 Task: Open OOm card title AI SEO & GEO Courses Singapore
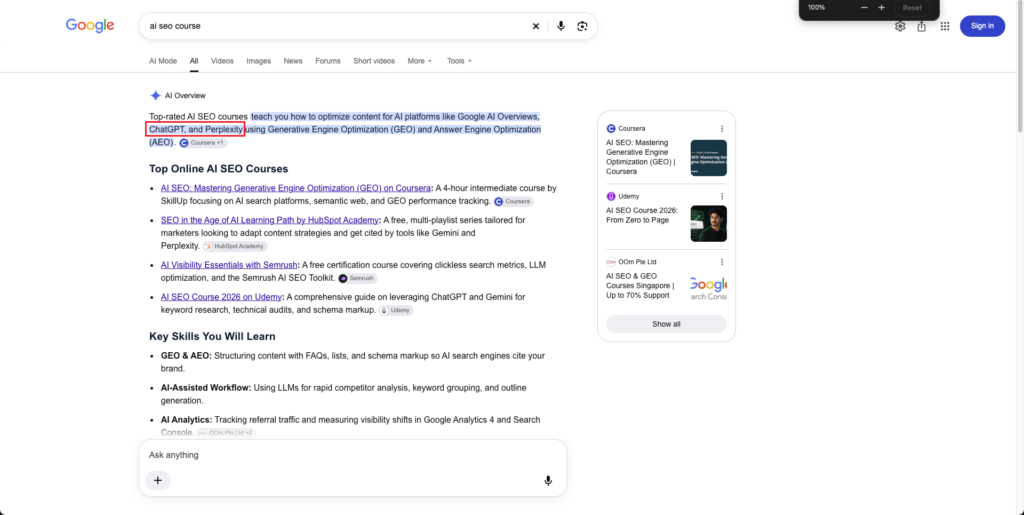640,285
